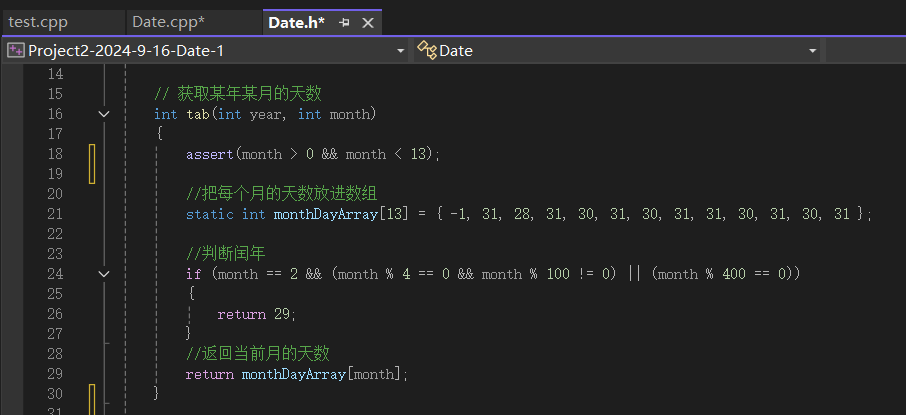Click the -1 value in the array
Viewport: 906px width, 415px height.
click(458, 214)
